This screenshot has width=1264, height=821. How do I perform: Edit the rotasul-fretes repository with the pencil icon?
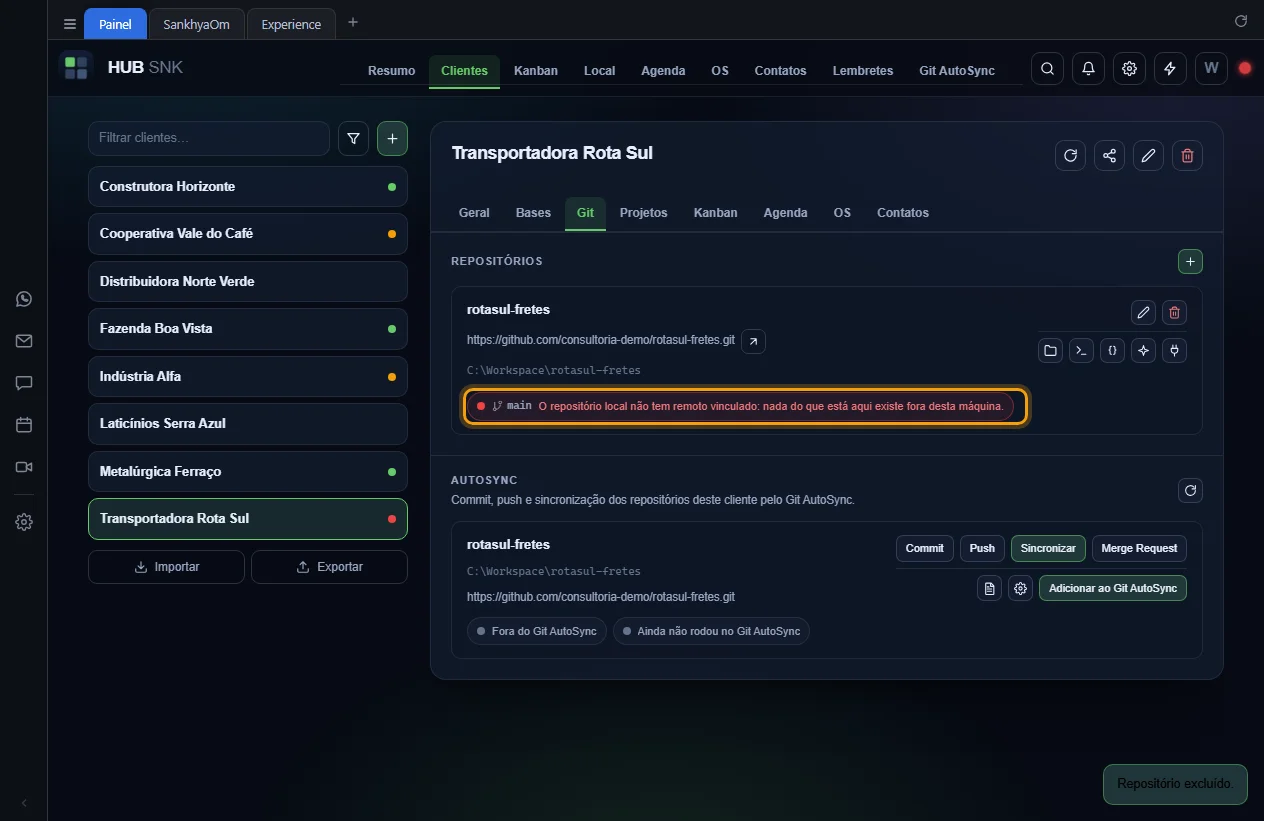pyautogui.click(x=1143, y=313)
